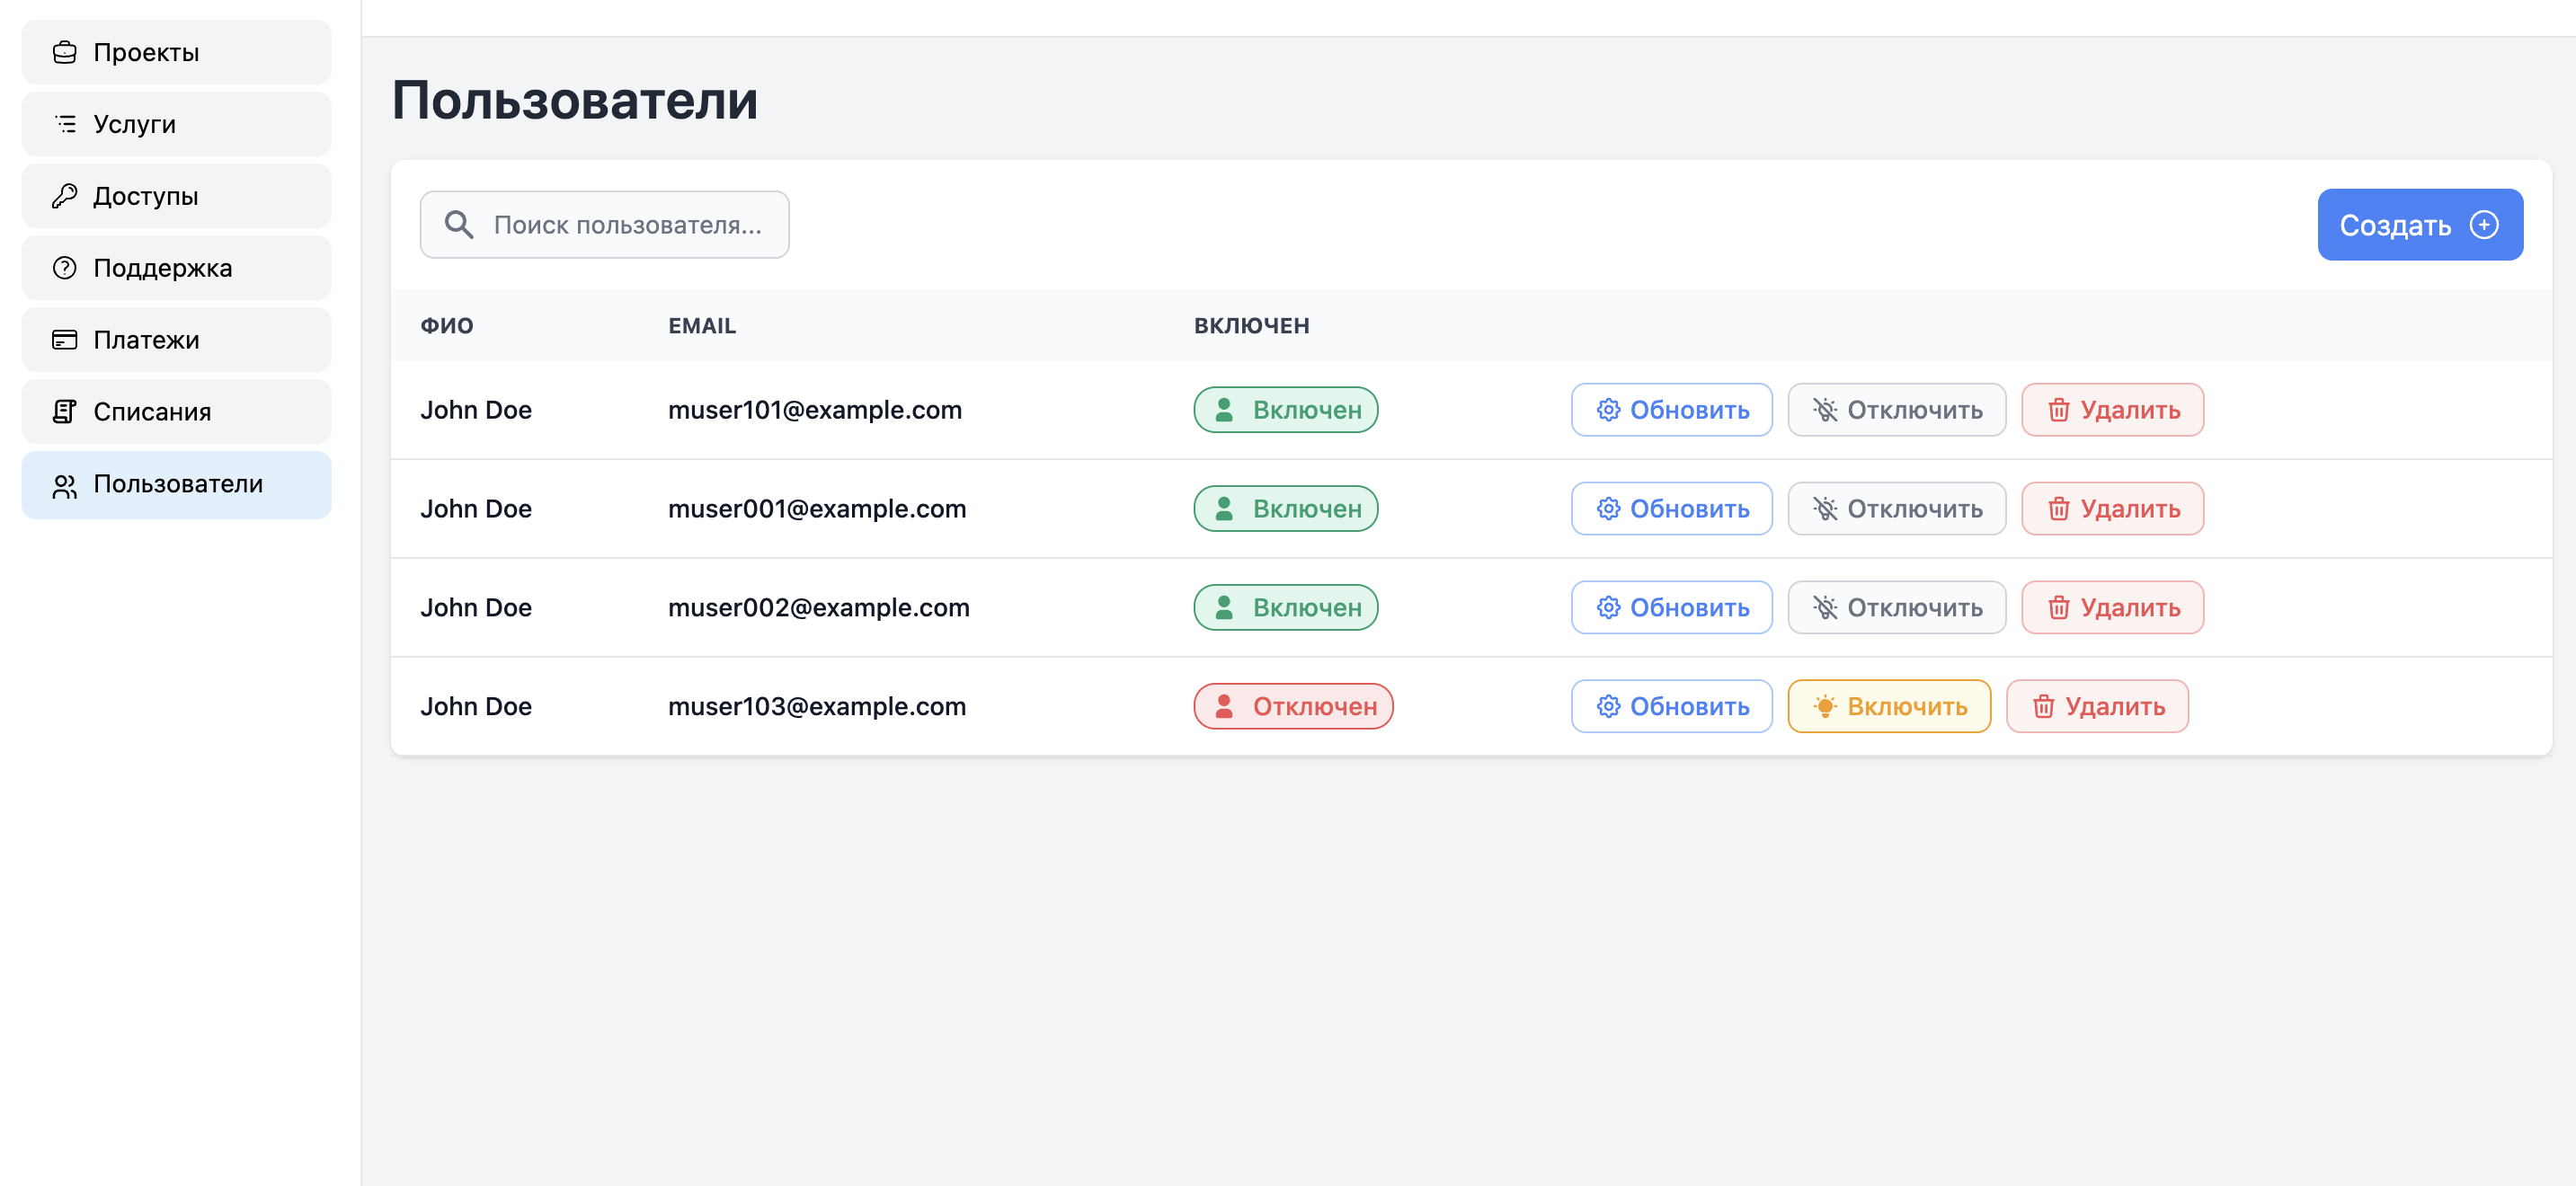Navigate to Поддержка
The height and width of the screenshot is (1186, 2576).
176,268
